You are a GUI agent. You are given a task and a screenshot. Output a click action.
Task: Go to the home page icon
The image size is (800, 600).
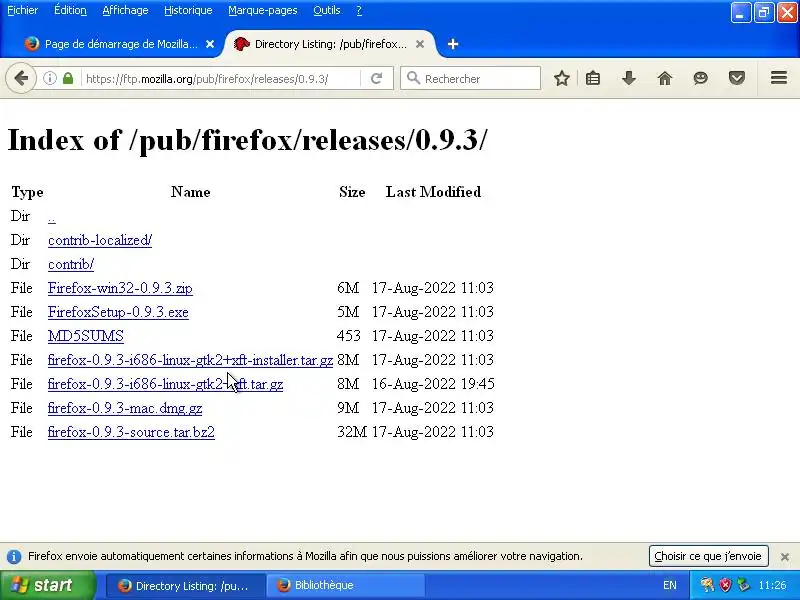coord(665,79)
